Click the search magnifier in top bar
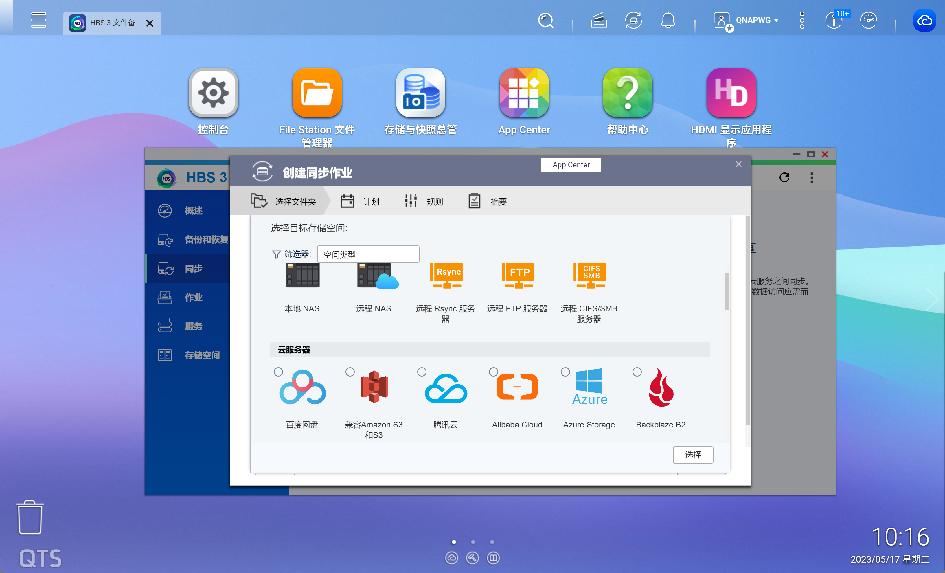The image size is (945, 573). pyautogui.click(x=546, y=20)
